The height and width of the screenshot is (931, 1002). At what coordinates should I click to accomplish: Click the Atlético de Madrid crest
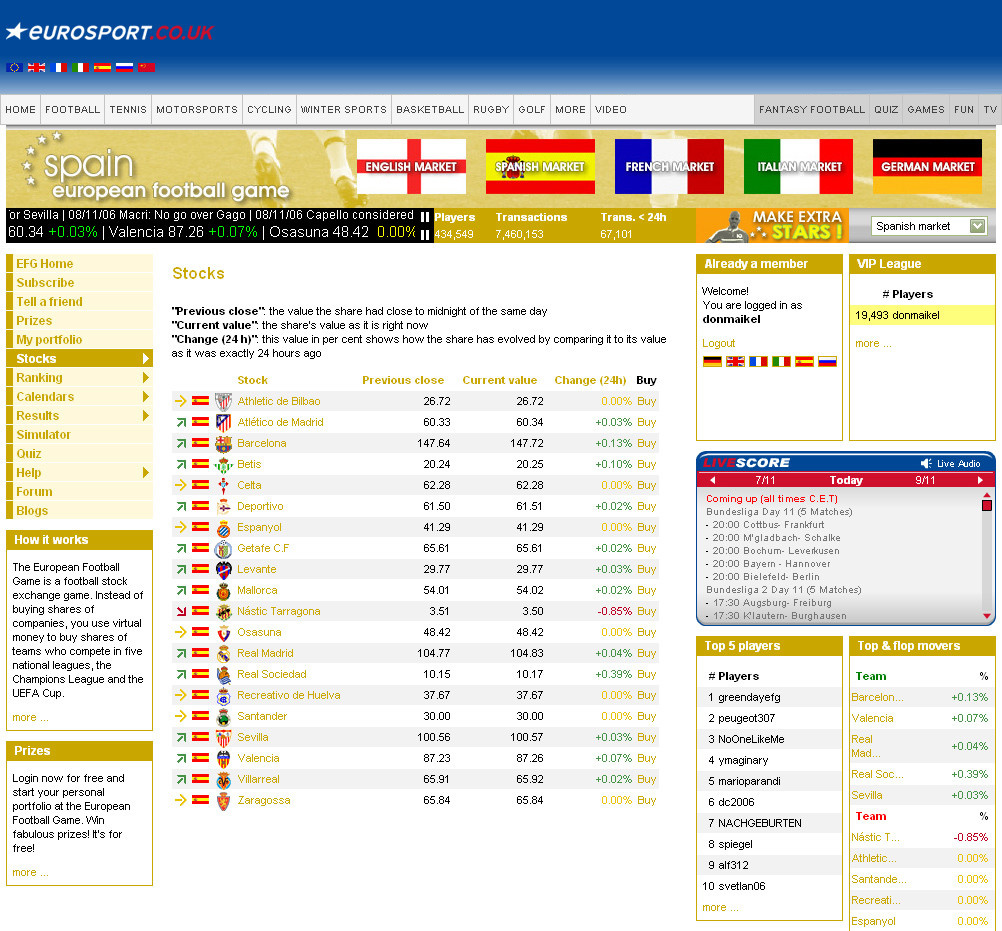click(223, 422)
